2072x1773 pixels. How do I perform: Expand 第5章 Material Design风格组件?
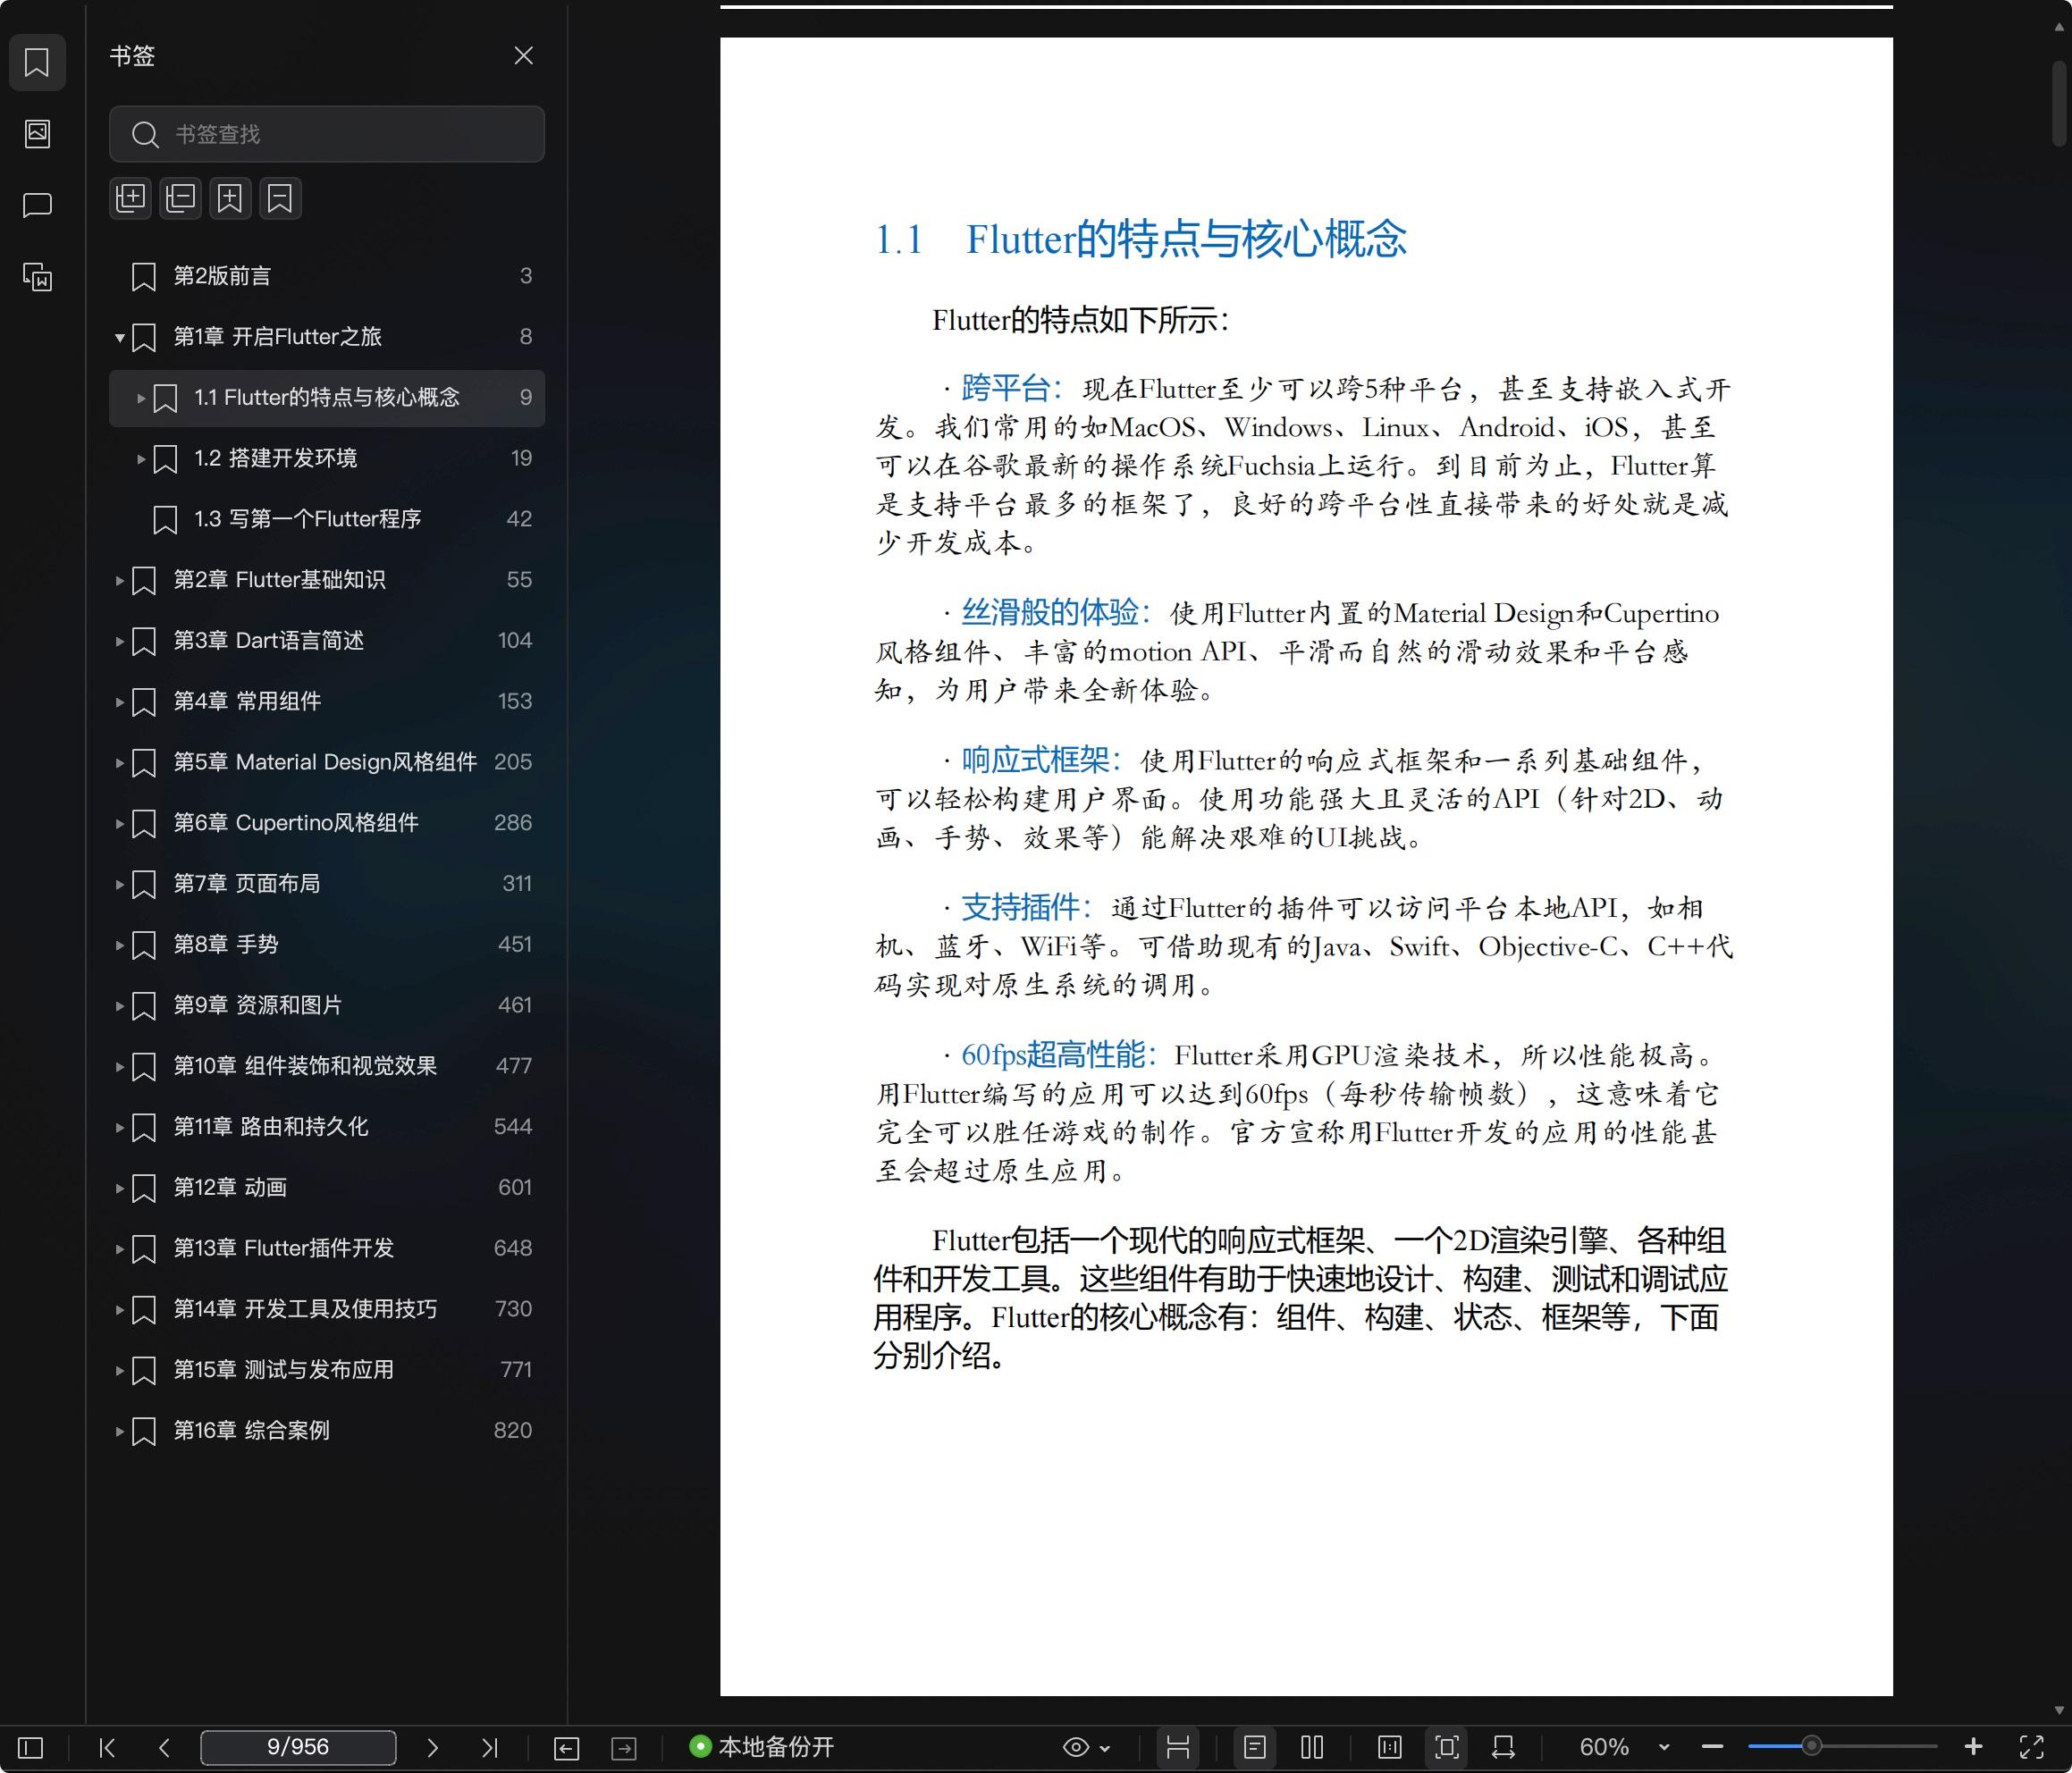click(120, 763)
